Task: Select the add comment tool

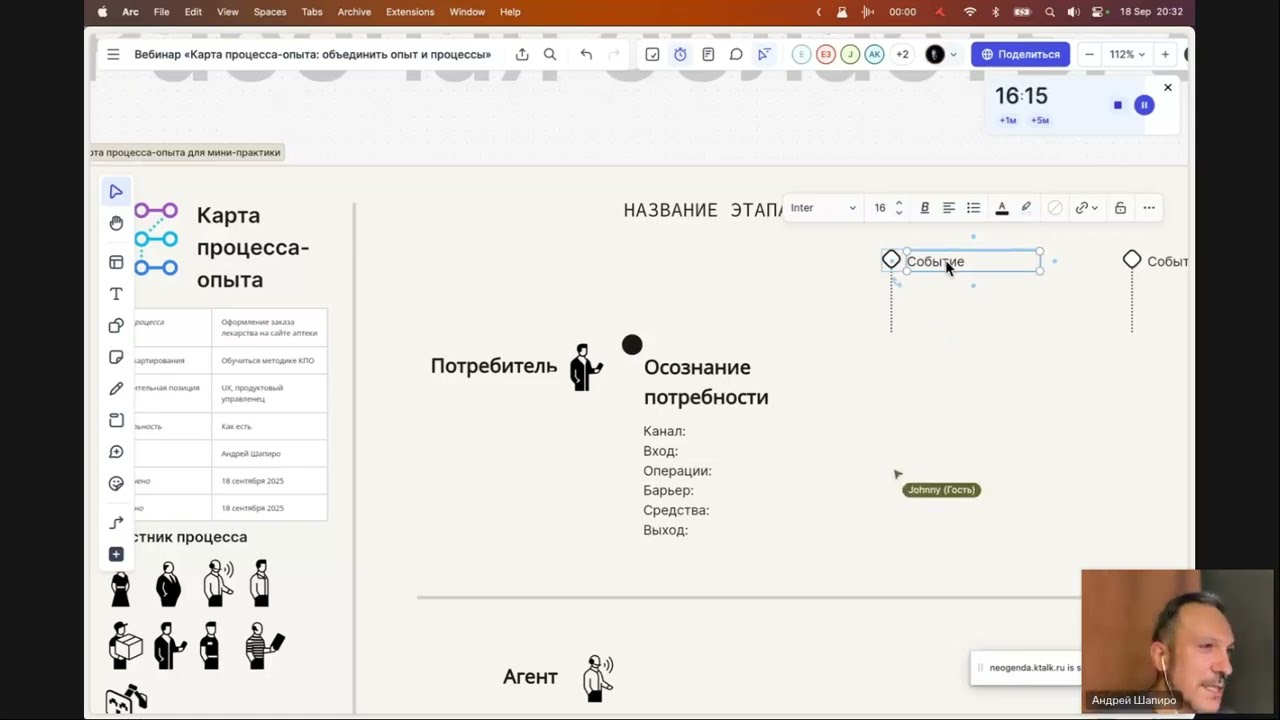Action: click(116, 452)
